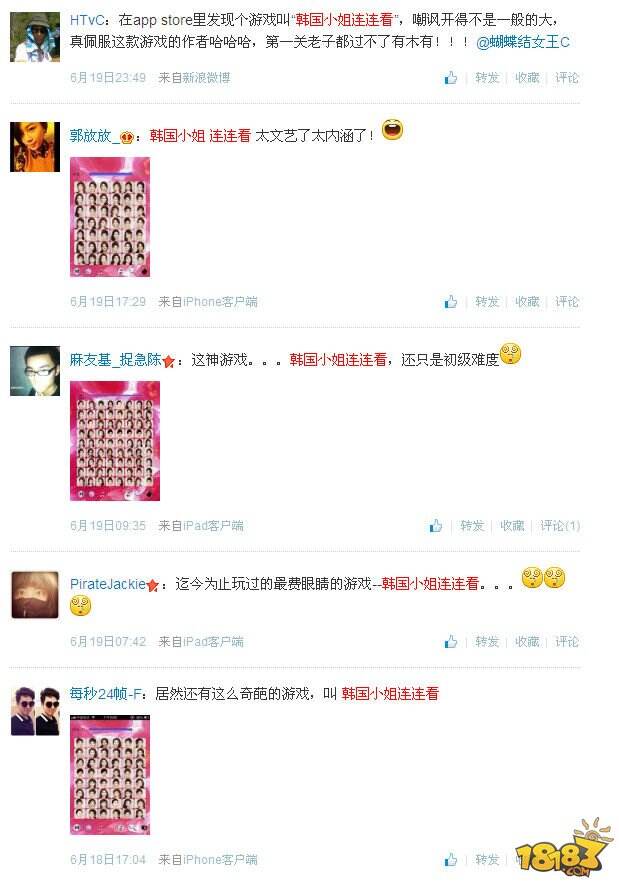Like the 麻友基_捉急陈 post
Image resolution: width=619 pixels, height=883 pixels.
tap(436, 525)
